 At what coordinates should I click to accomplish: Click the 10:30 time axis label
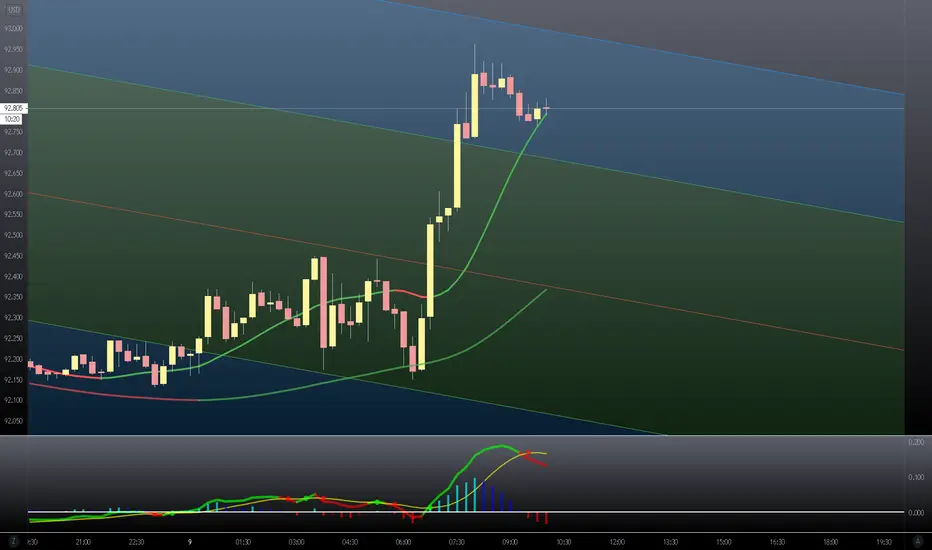click(563, 542)
